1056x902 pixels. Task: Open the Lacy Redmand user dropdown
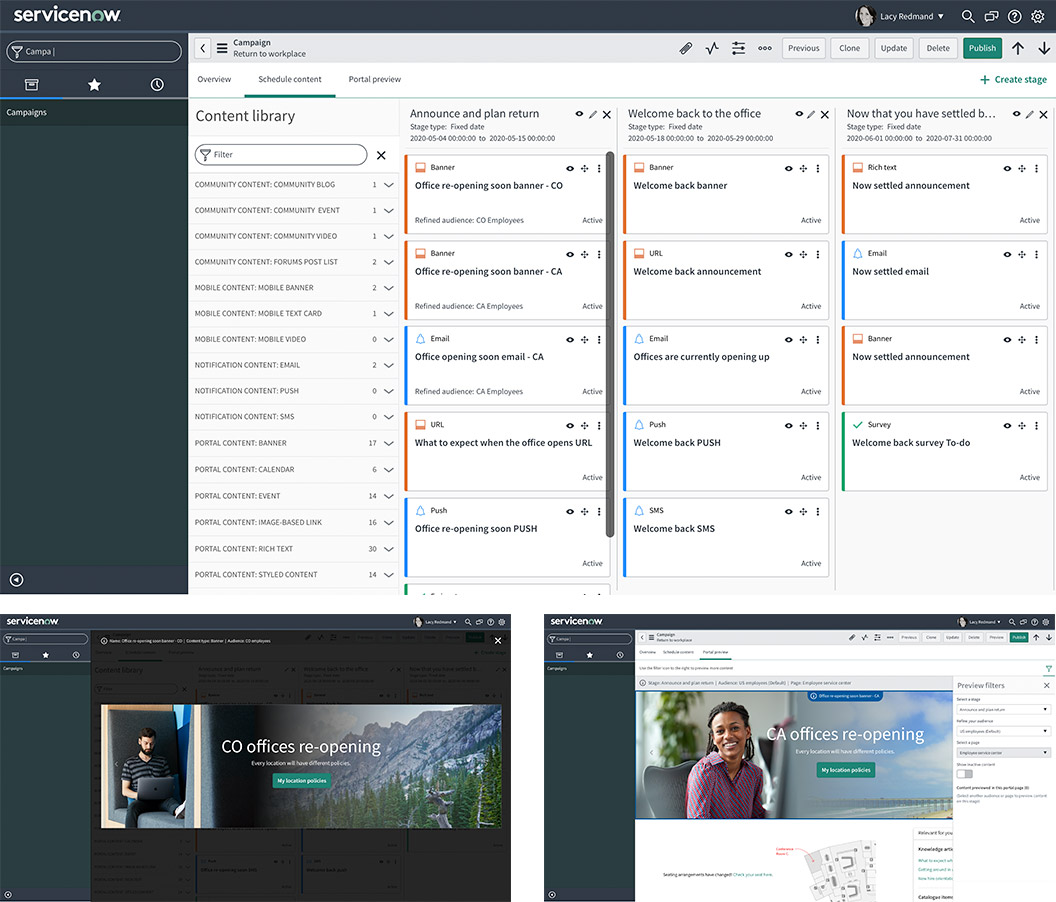[898, 16]
